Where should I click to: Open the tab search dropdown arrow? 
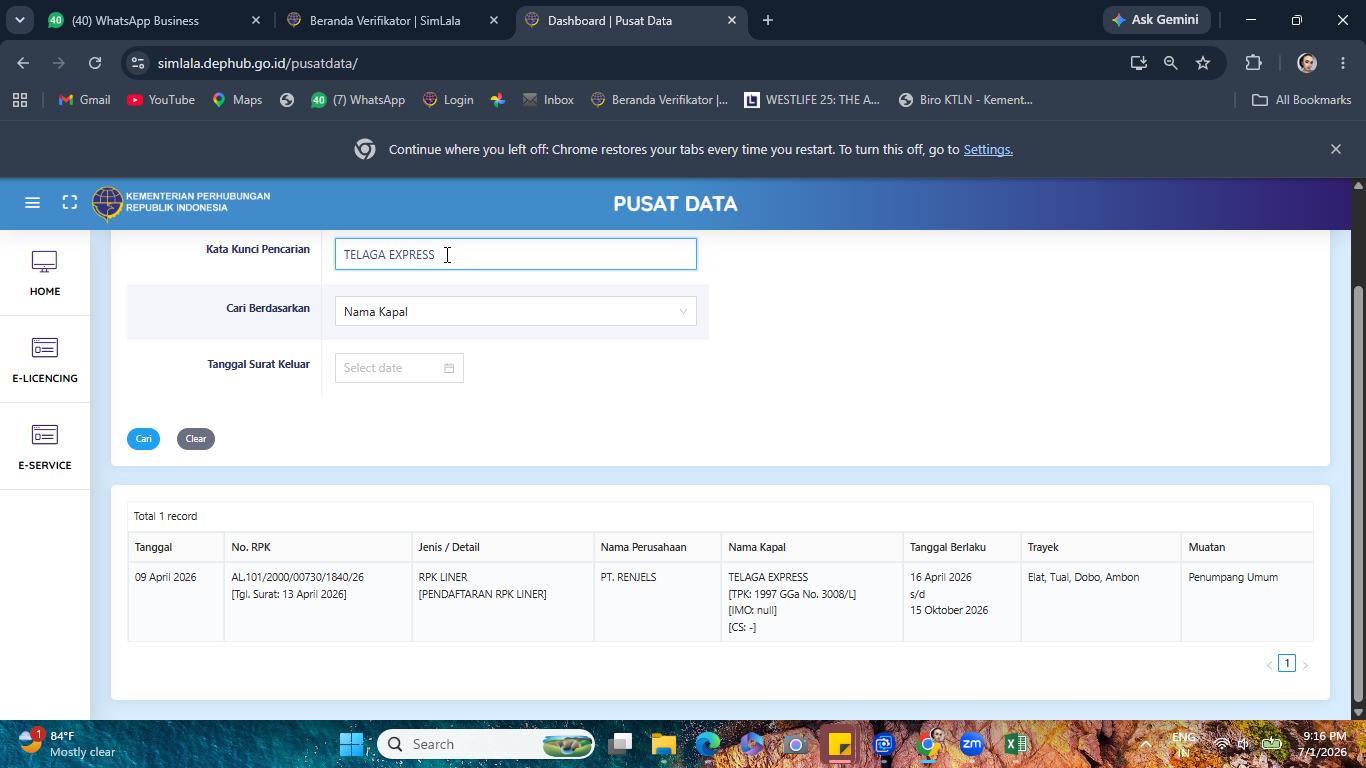point(19,20)
